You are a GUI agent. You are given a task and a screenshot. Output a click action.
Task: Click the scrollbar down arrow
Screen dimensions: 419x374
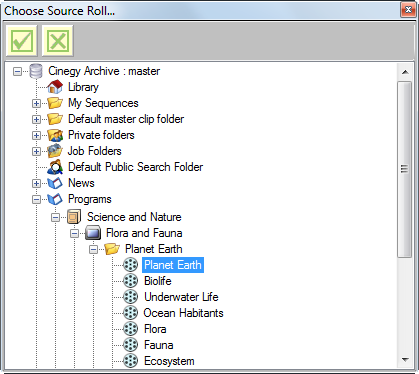tap(405, 360)
